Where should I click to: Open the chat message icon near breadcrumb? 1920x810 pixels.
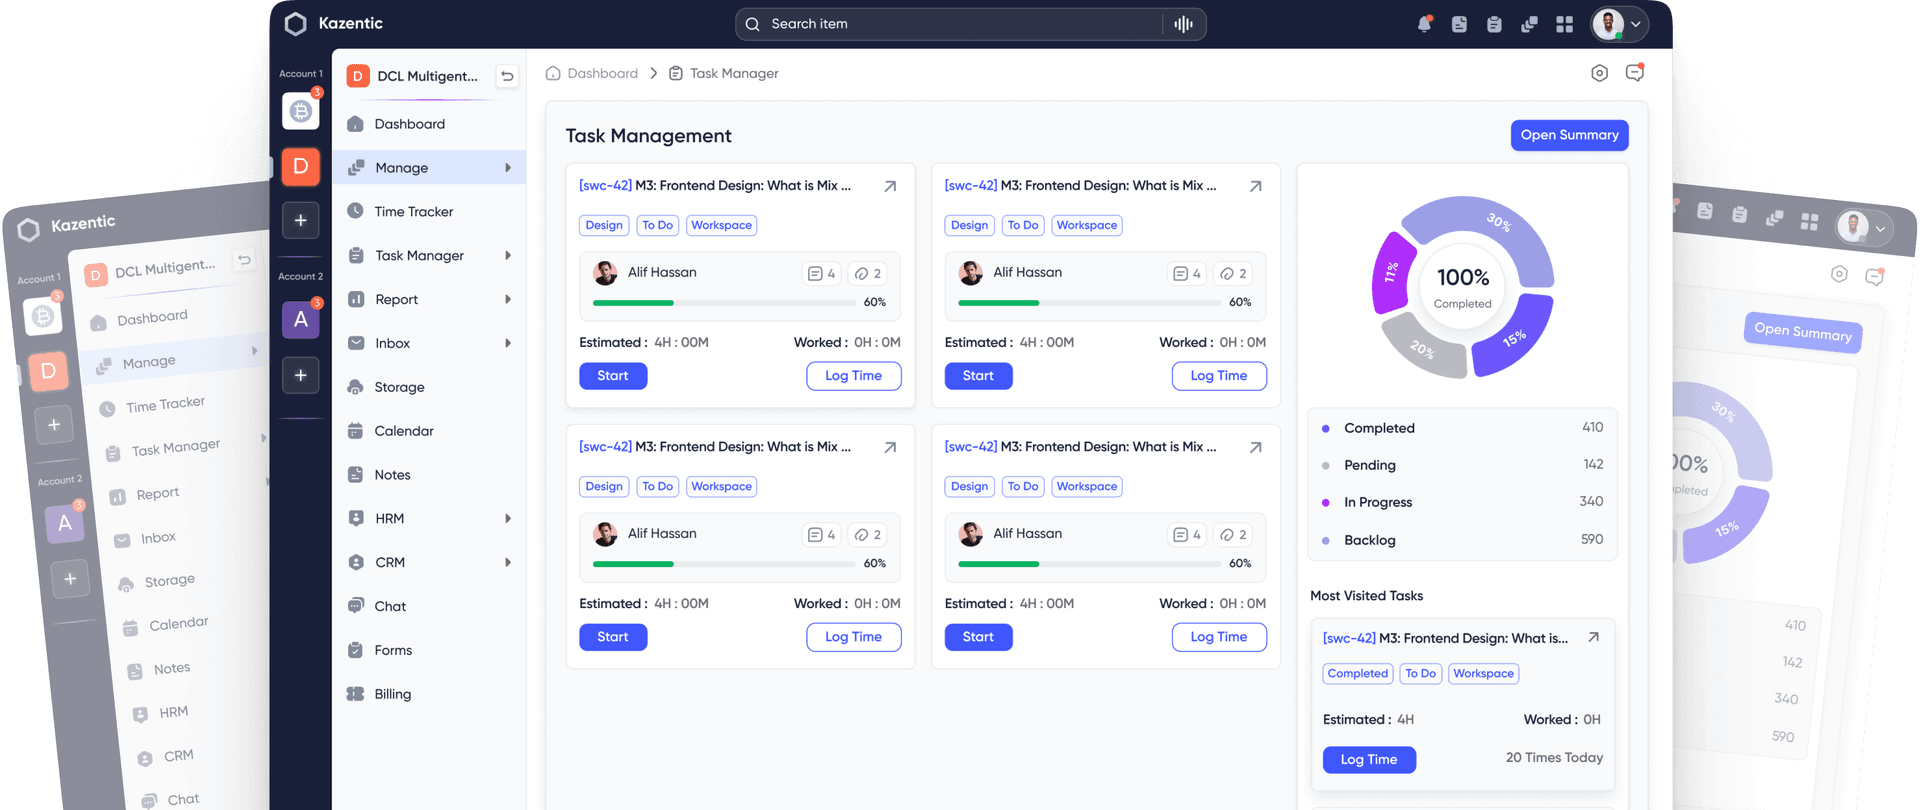pos(1635,73)
